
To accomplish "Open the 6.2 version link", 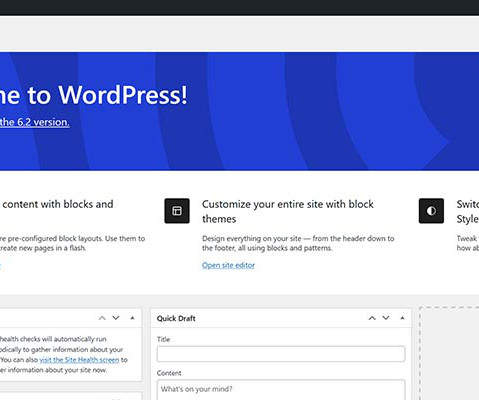I will pos(35,122).
